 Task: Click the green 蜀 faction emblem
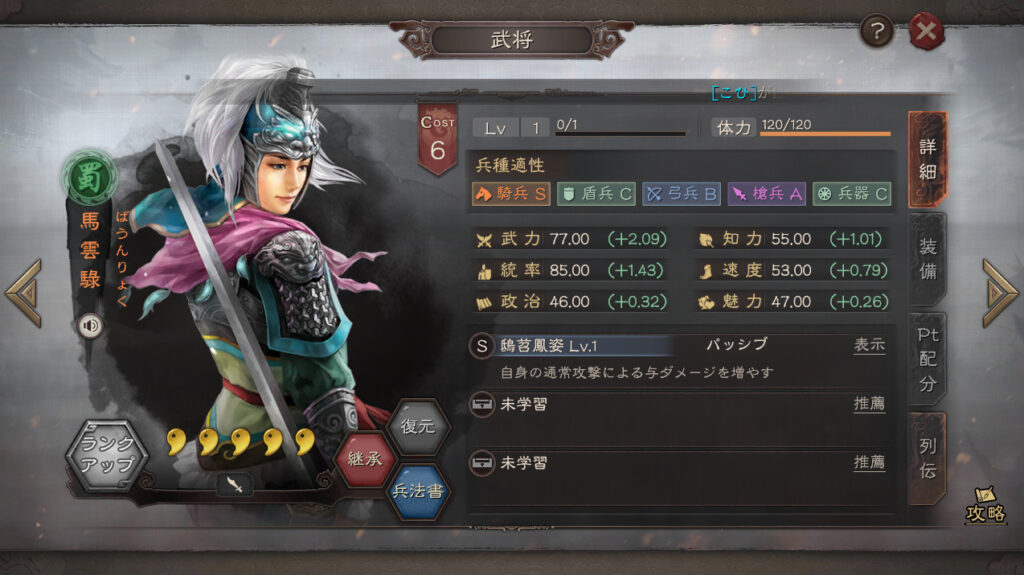(89, 177)
